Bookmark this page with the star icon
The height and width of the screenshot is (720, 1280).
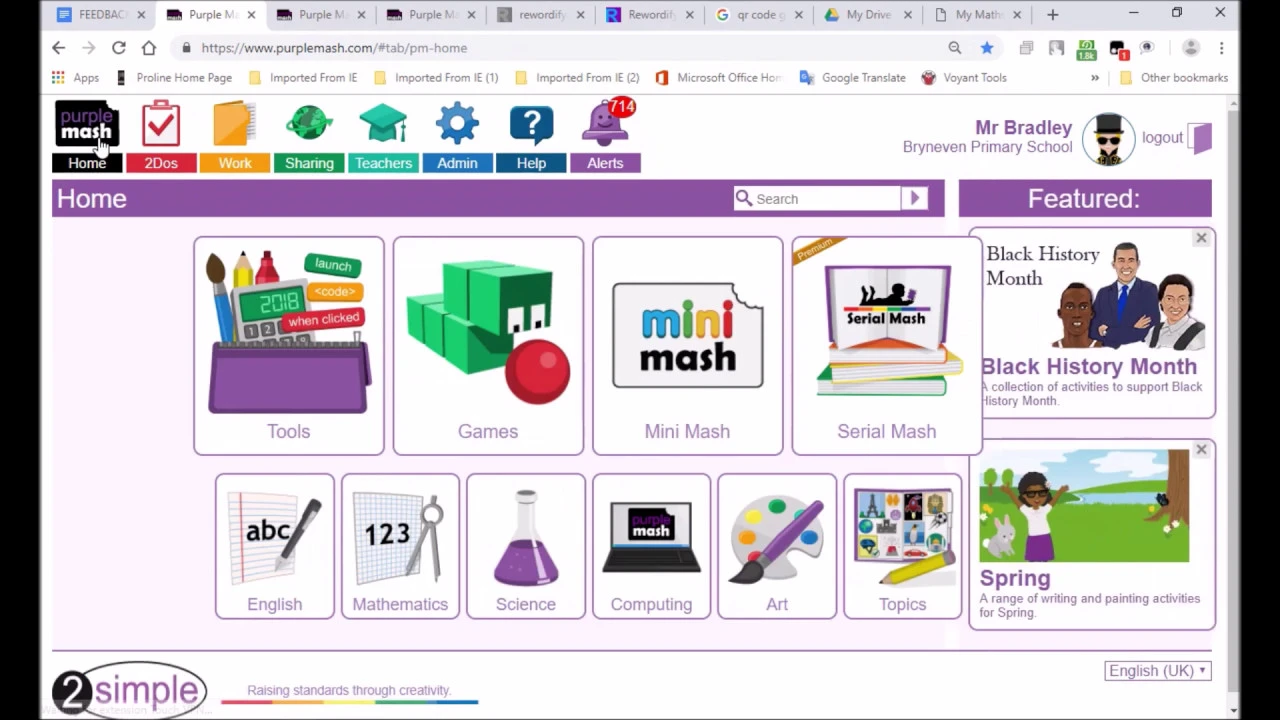(x=987, y=48)
